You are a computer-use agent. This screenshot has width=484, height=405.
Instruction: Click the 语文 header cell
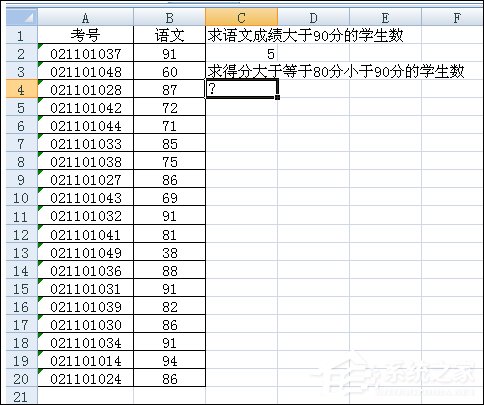(169, 35)
